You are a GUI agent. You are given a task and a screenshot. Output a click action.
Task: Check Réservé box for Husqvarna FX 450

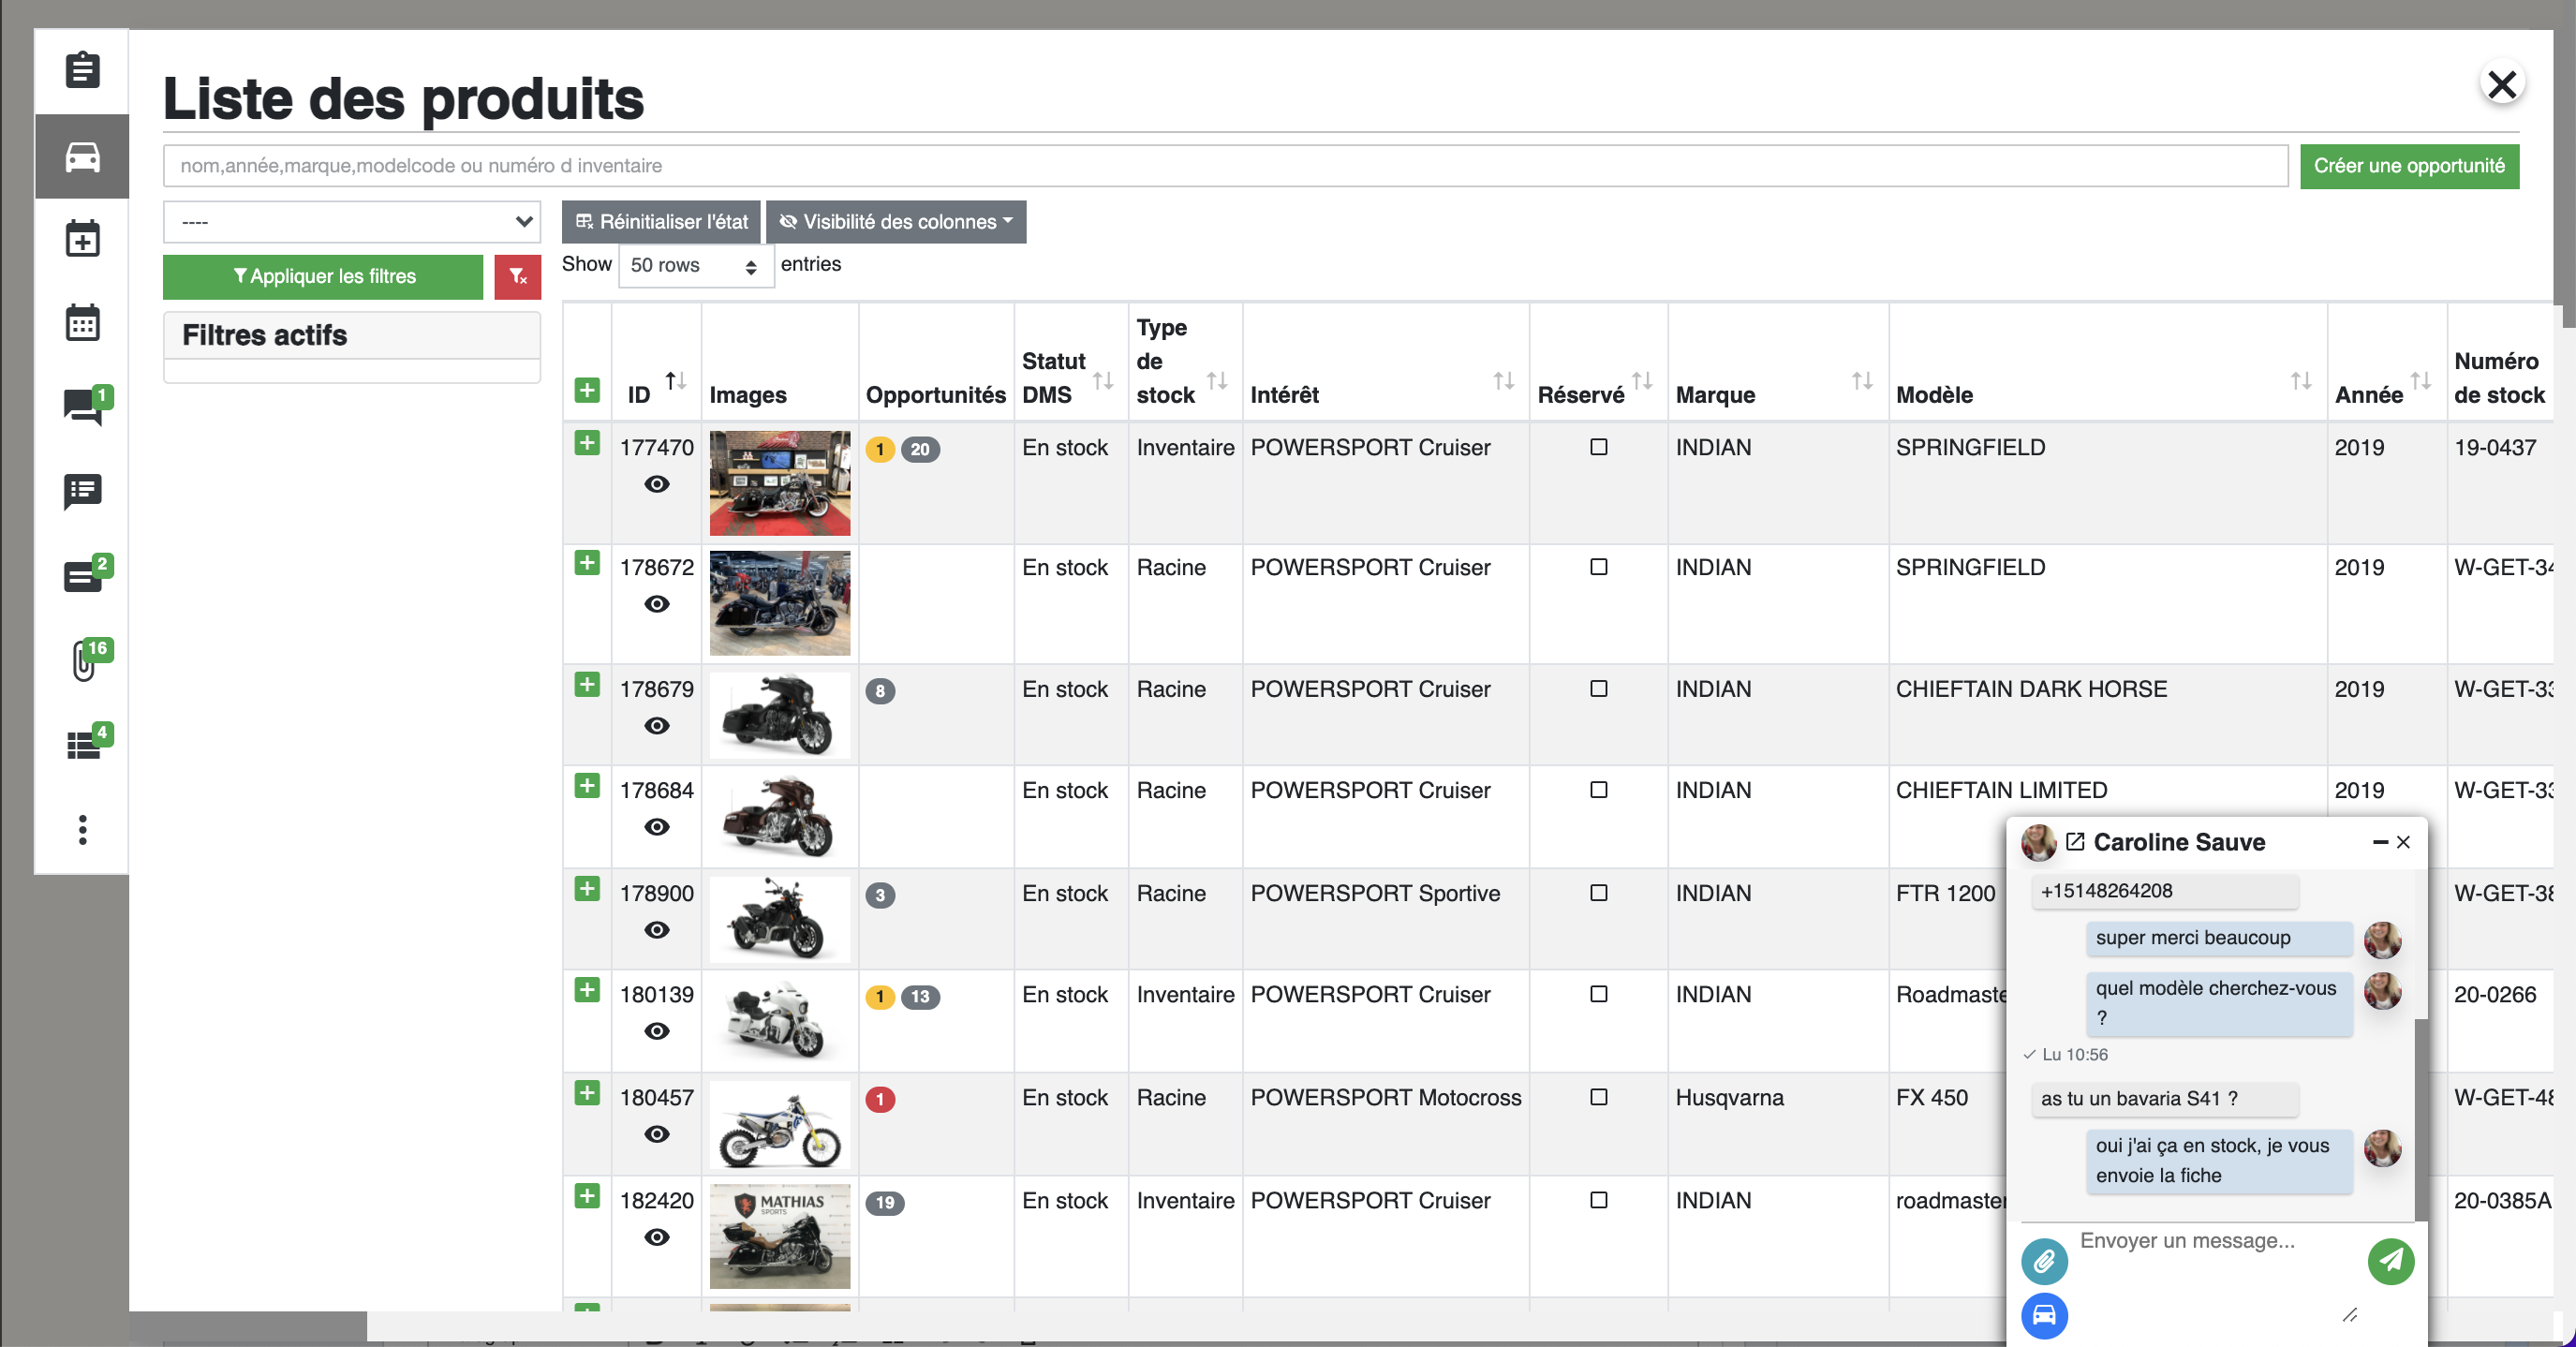[1599, 1097]
